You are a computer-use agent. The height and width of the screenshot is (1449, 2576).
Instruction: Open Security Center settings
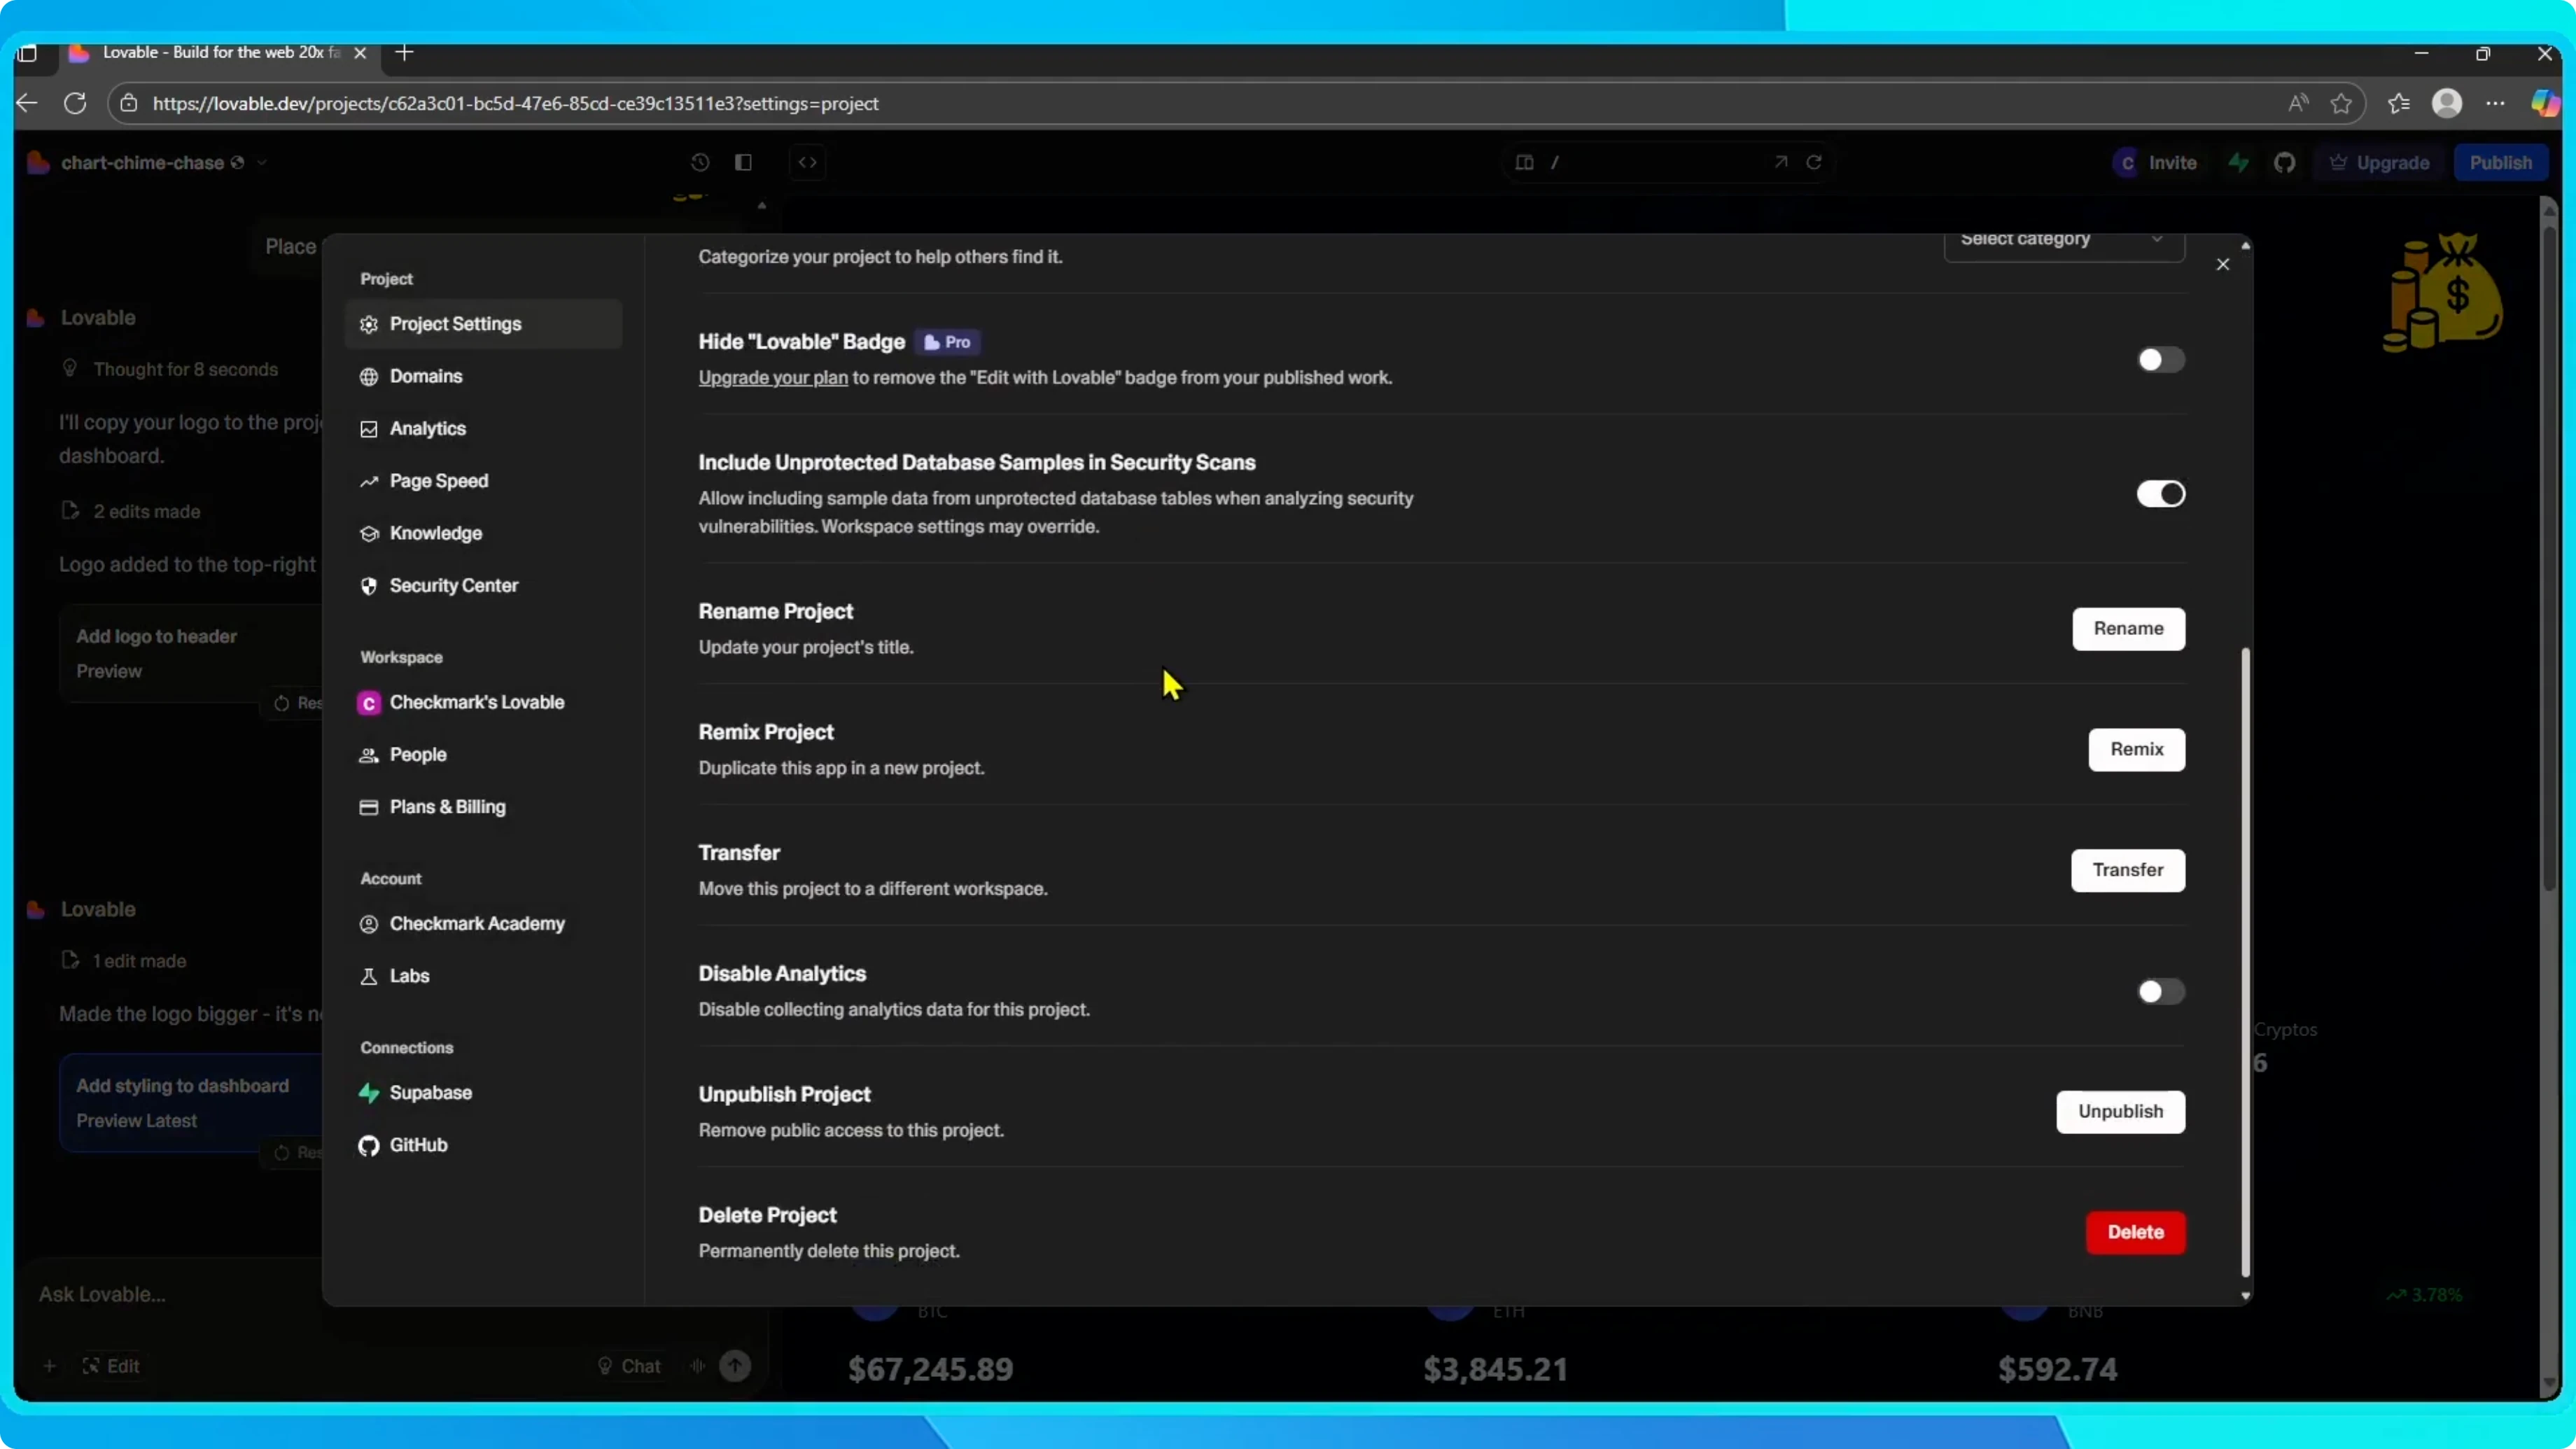pyautogui.click(x=483, y=586)
